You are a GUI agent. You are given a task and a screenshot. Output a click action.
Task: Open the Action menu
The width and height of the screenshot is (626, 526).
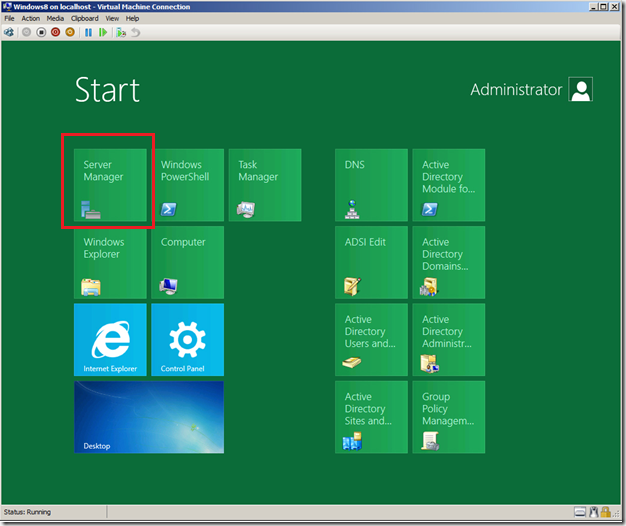[31, 18]
